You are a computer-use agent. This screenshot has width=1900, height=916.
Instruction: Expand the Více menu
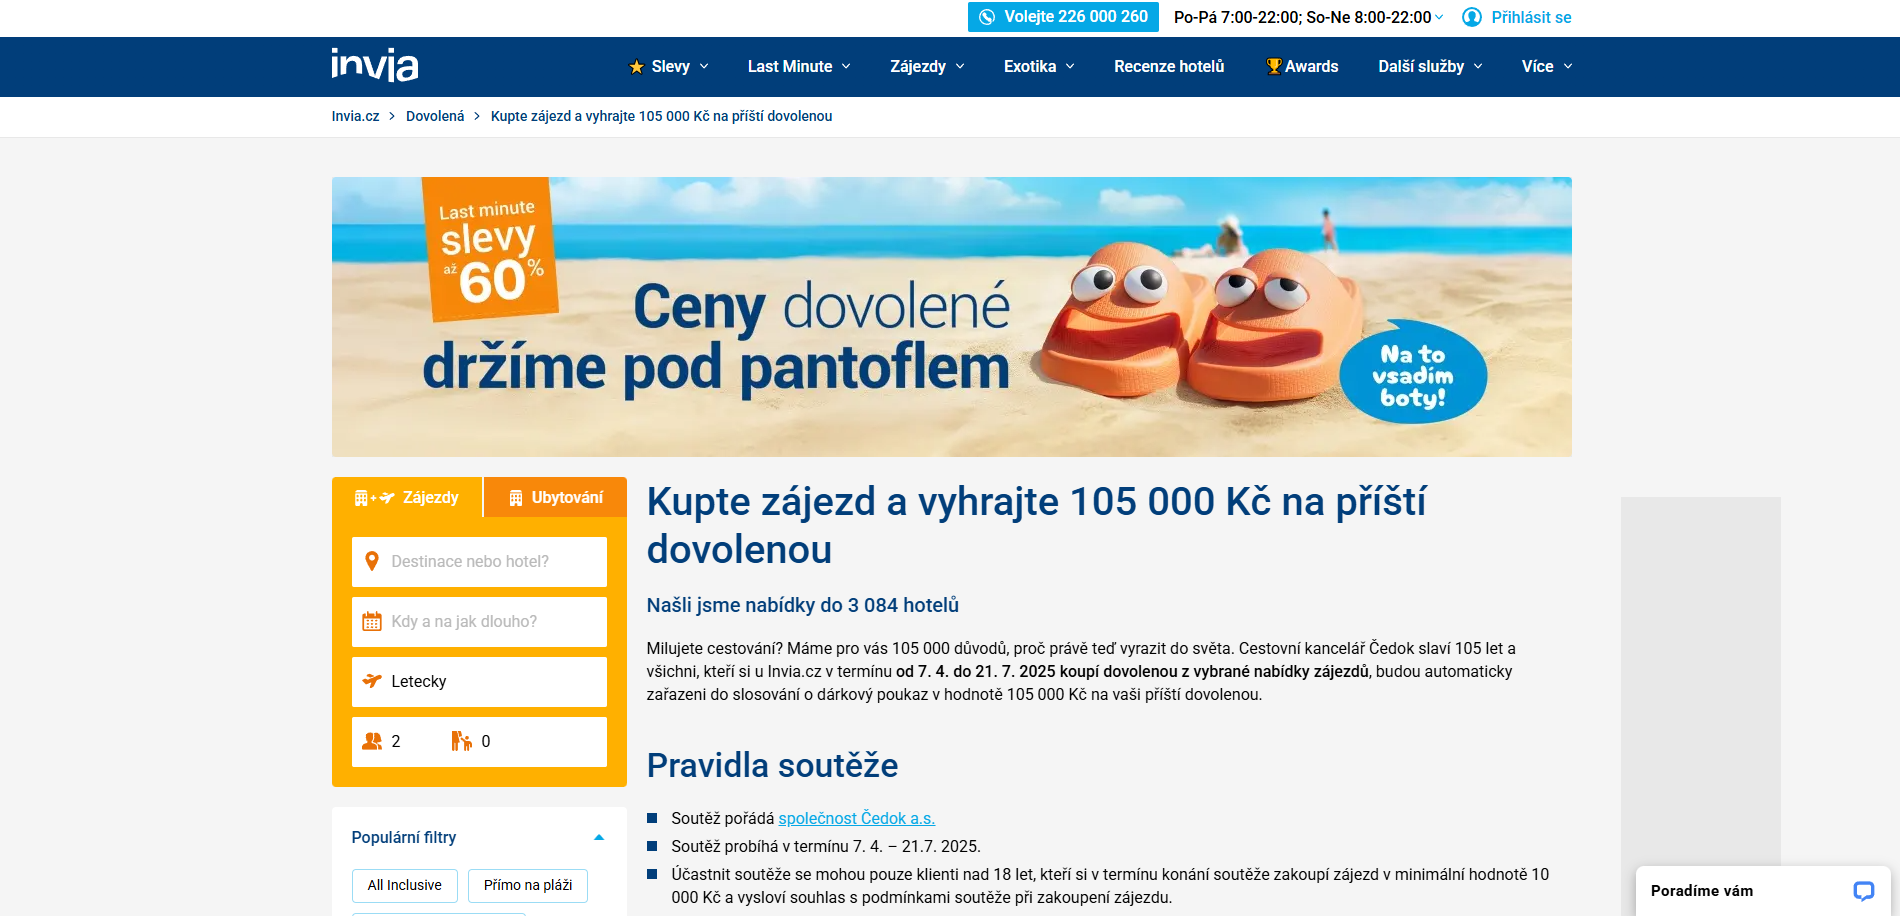(x=1547, y=67)
